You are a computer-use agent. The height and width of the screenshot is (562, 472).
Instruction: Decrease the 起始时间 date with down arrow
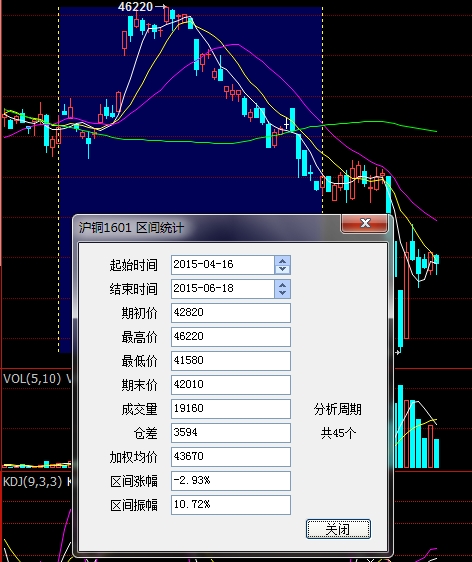pyautogui.click(x=282, y=269)
